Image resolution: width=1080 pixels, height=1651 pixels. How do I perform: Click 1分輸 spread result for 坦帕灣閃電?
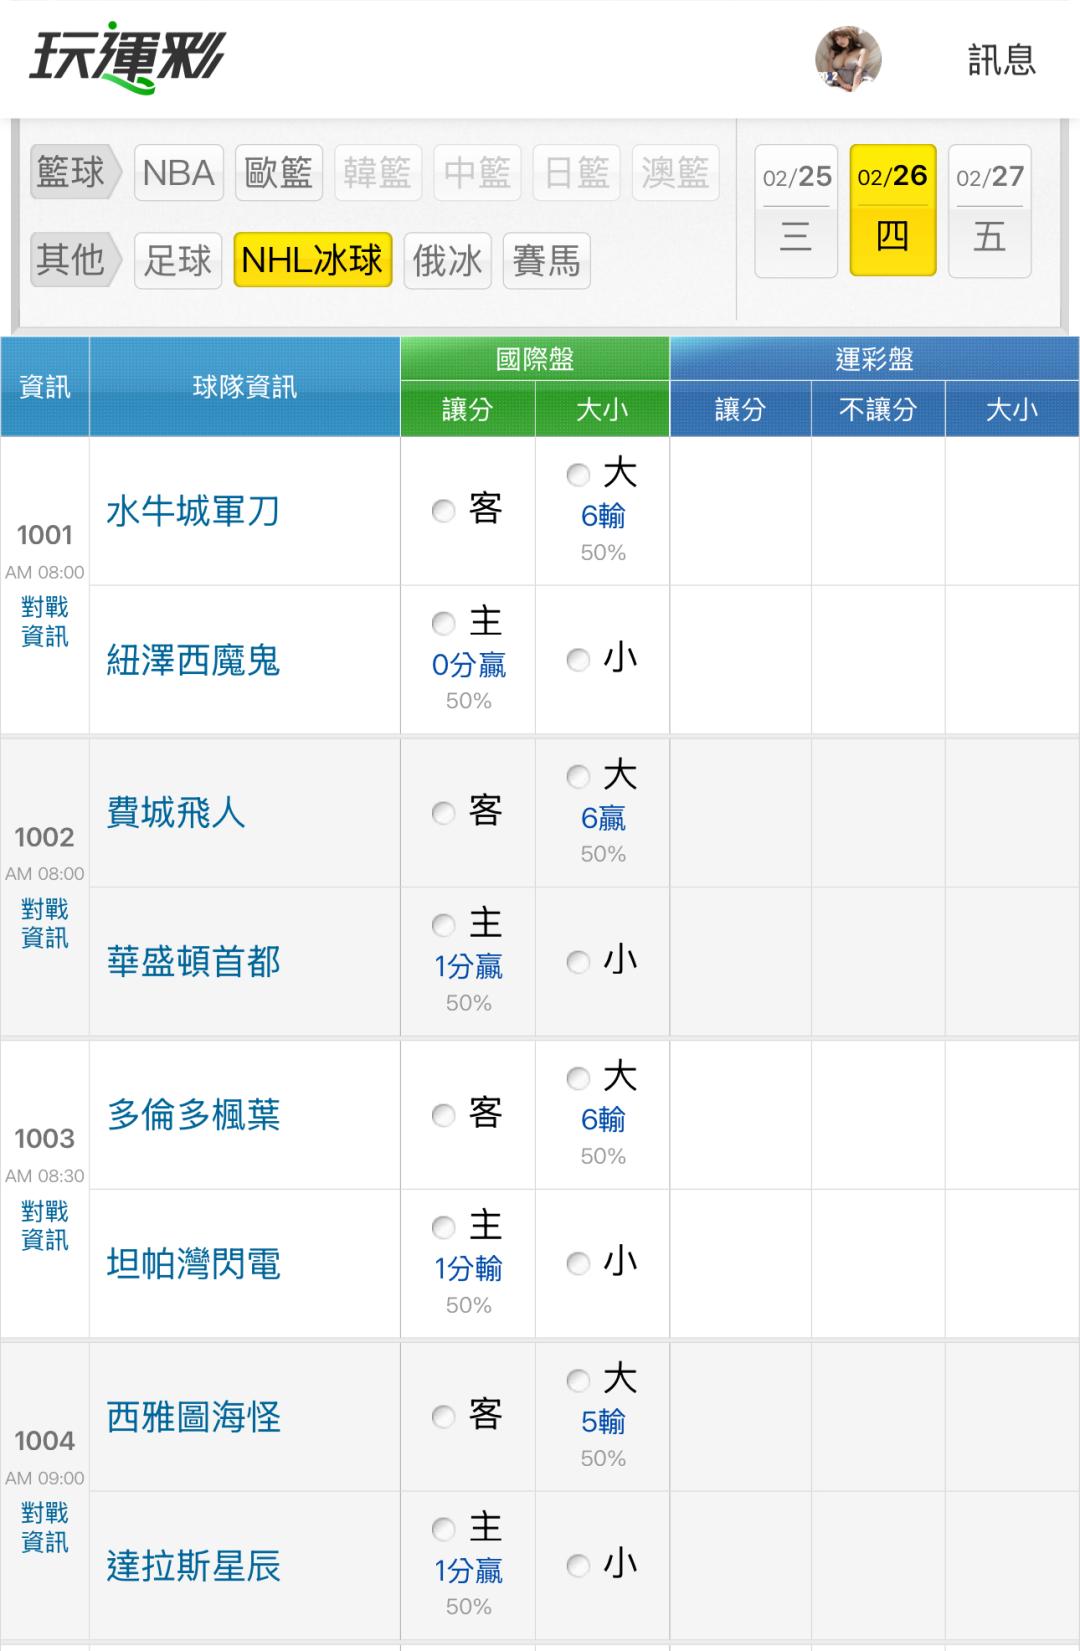pos(468,1269)
